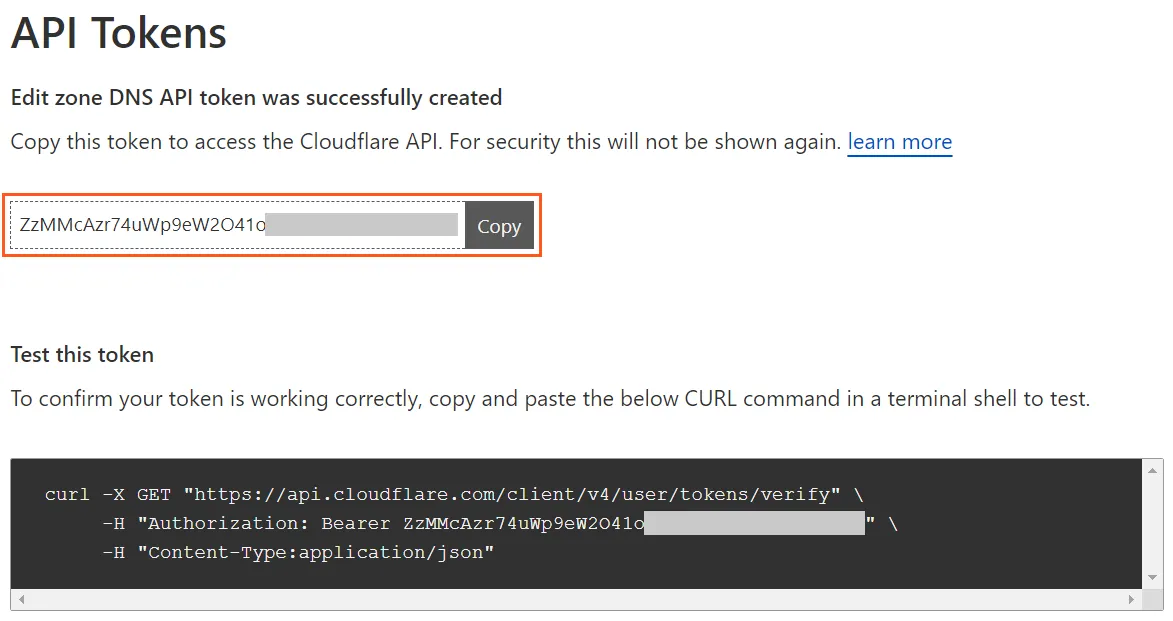
Task: Click the Content-Type application/json line
Action: (300, 551)
